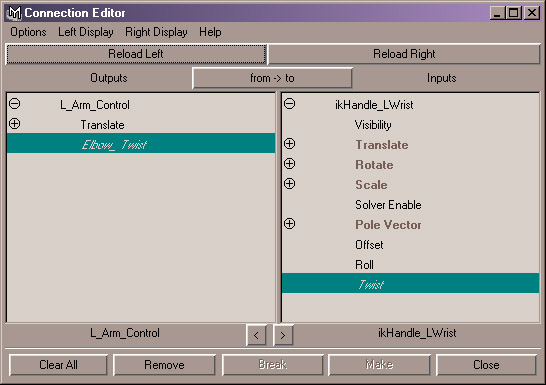The image size is (546, 385).
Task: Click the Clear All button
Action: pos(58,365)
